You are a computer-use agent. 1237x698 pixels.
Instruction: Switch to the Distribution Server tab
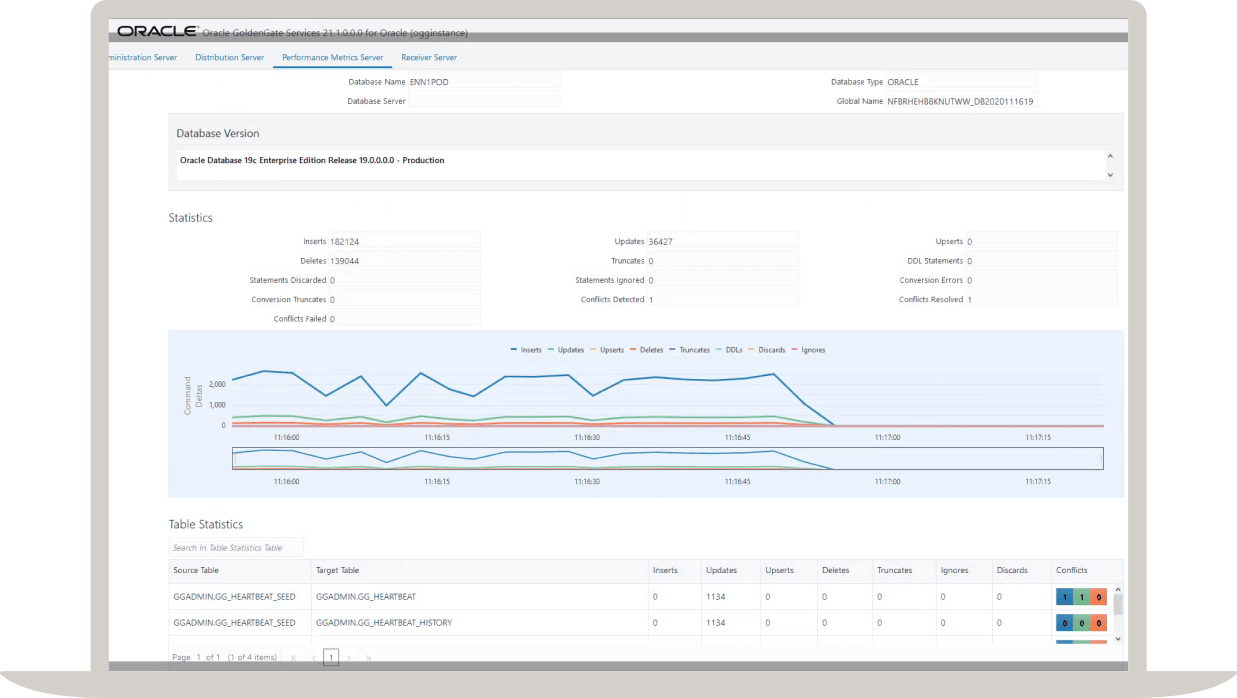pos(229,58)
